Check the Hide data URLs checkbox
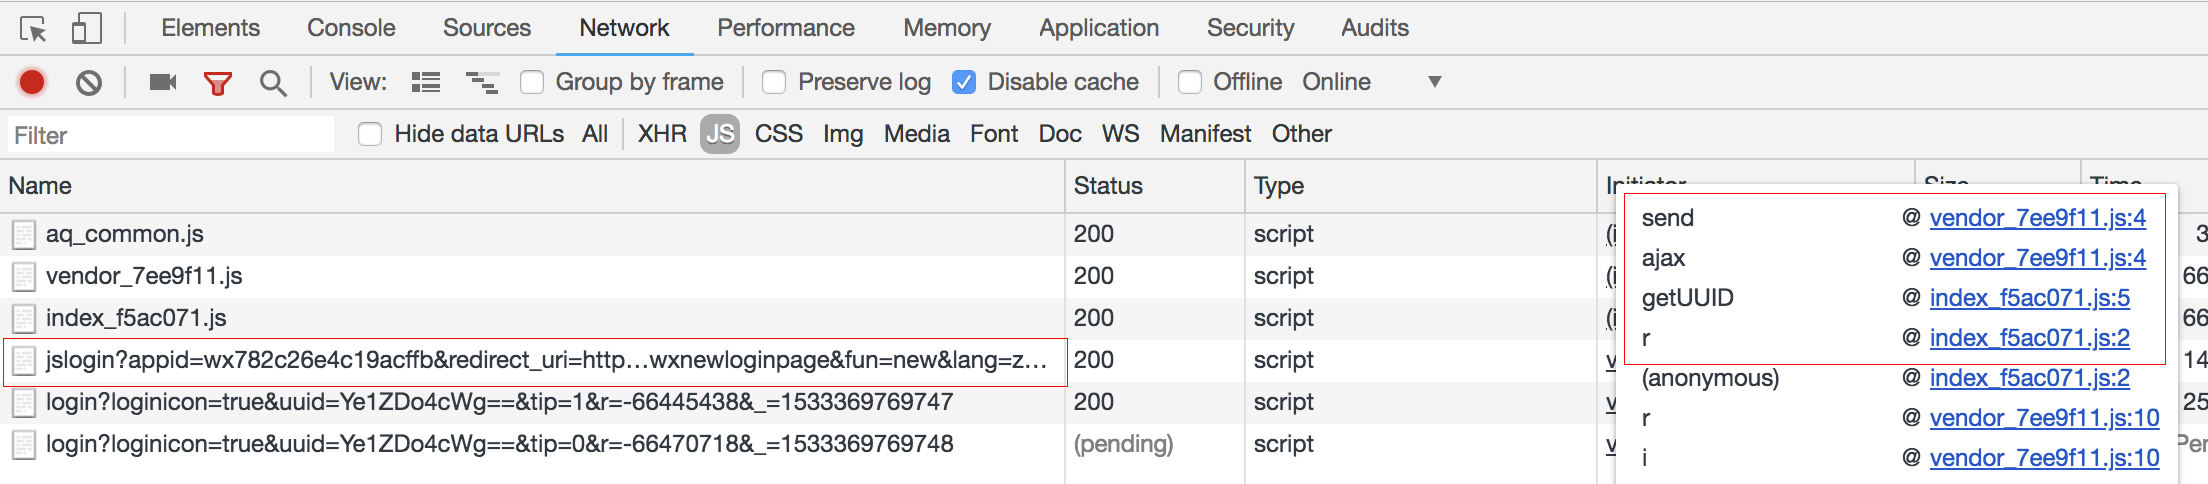This screenshot has height=484, width=2208. click(x=370, y=134)
